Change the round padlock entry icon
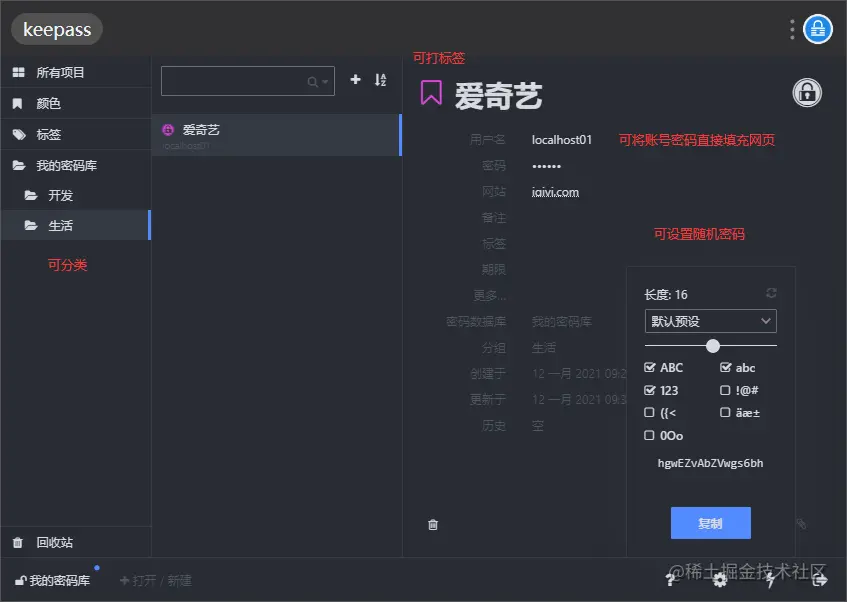The width and height of the screenshot is (847, 602). 807,93
